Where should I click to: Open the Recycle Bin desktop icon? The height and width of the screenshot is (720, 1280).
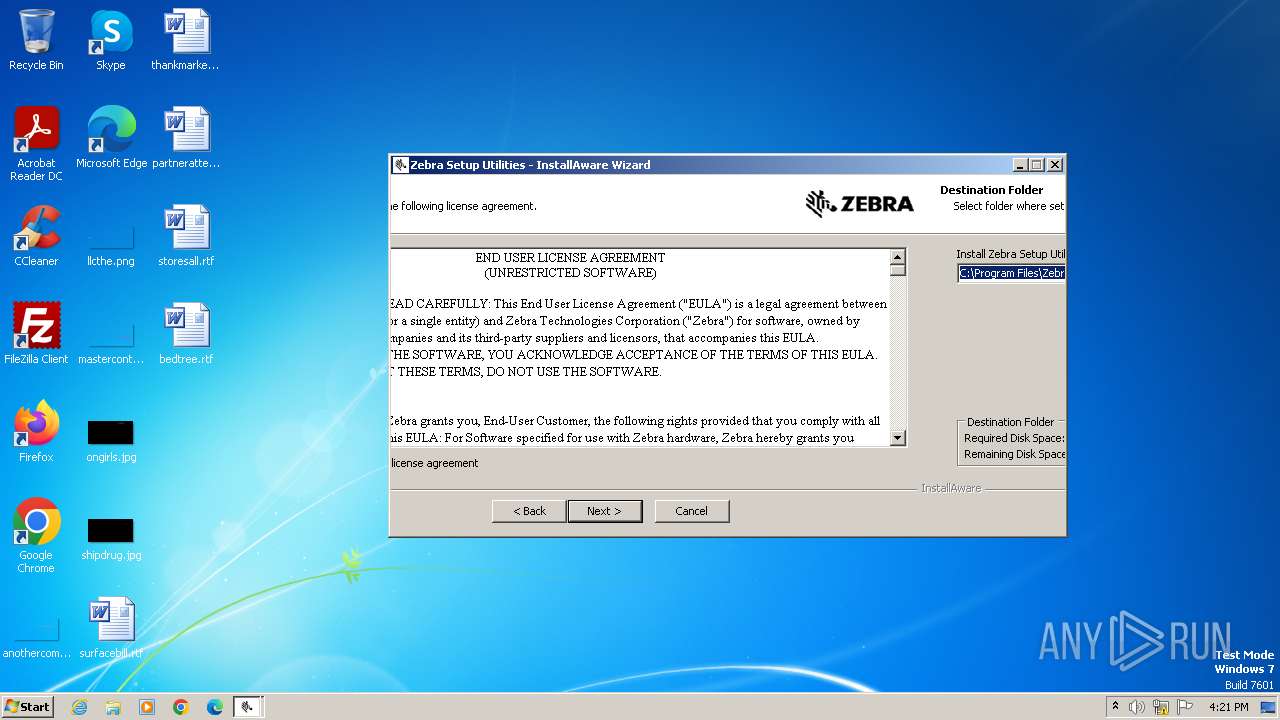coord(36,40)
